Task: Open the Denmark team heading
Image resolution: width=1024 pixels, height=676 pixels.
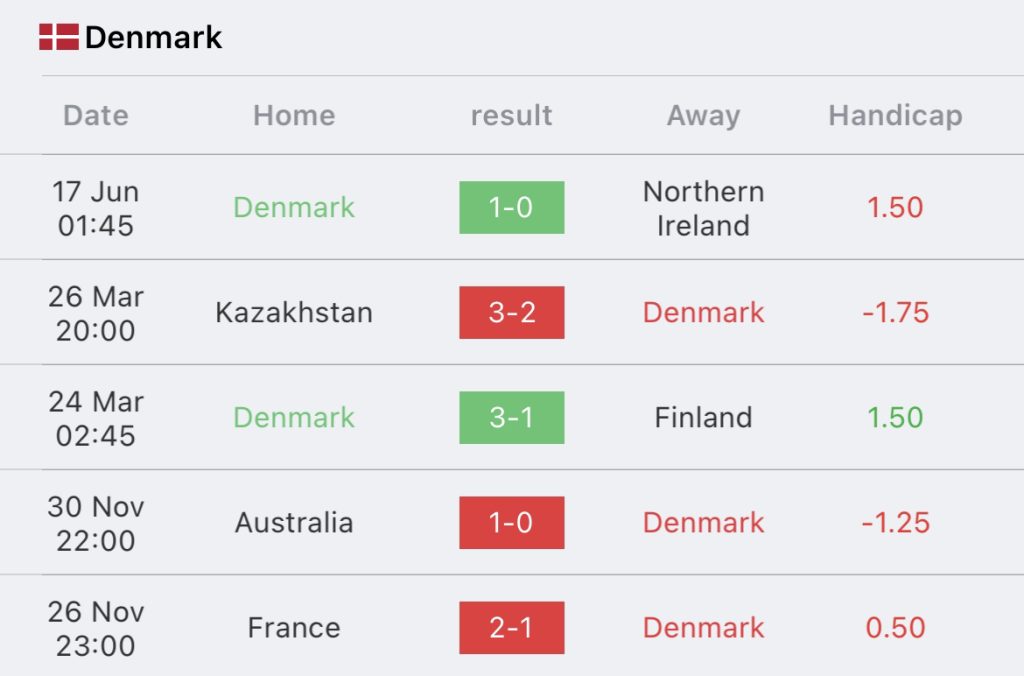Action: pos(153,37)
